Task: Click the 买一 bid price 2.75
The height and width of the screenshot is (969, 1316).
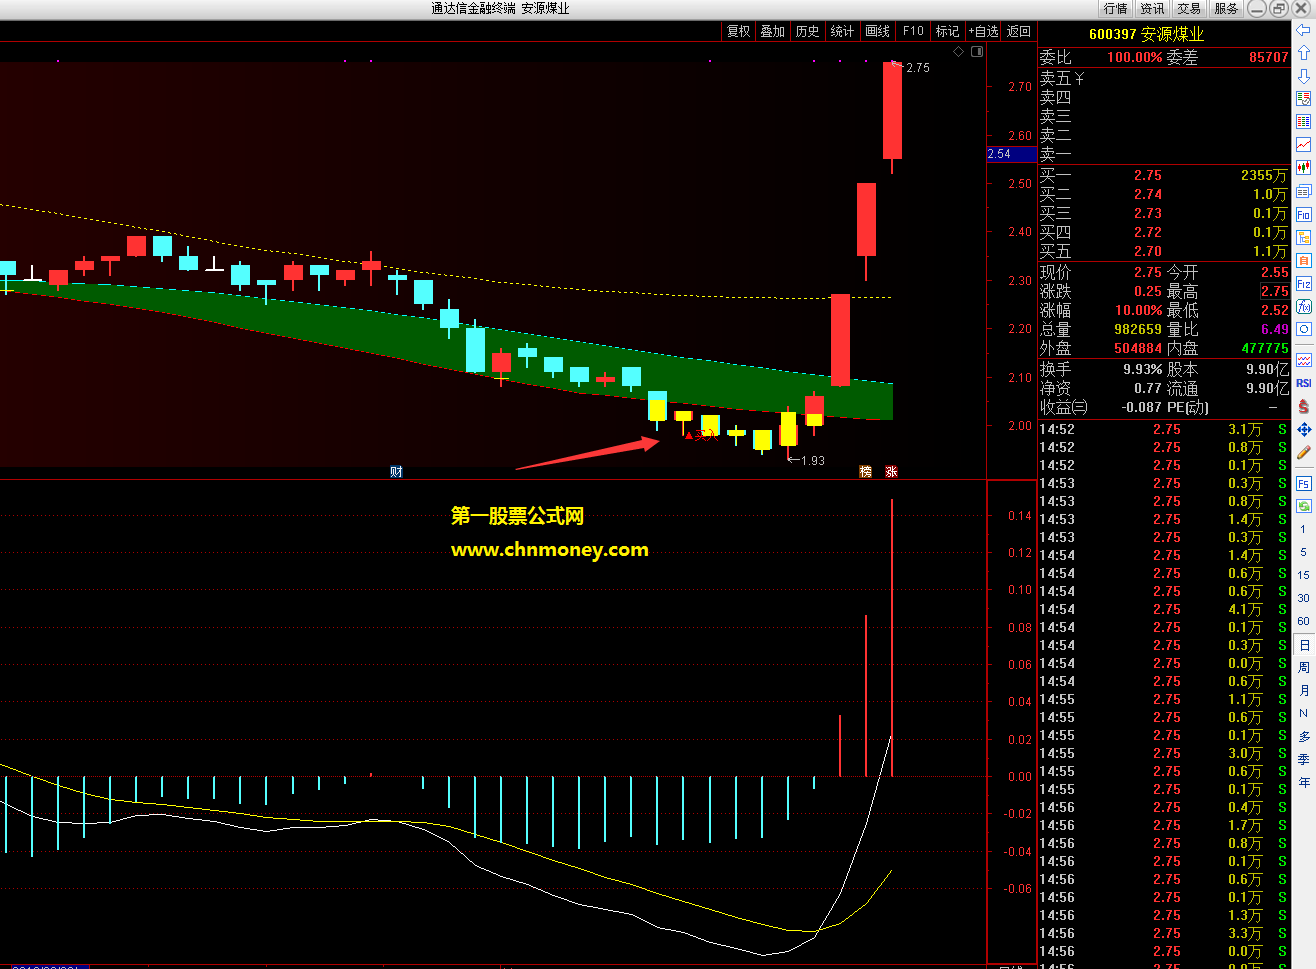Action: [x=1148, y=175]
